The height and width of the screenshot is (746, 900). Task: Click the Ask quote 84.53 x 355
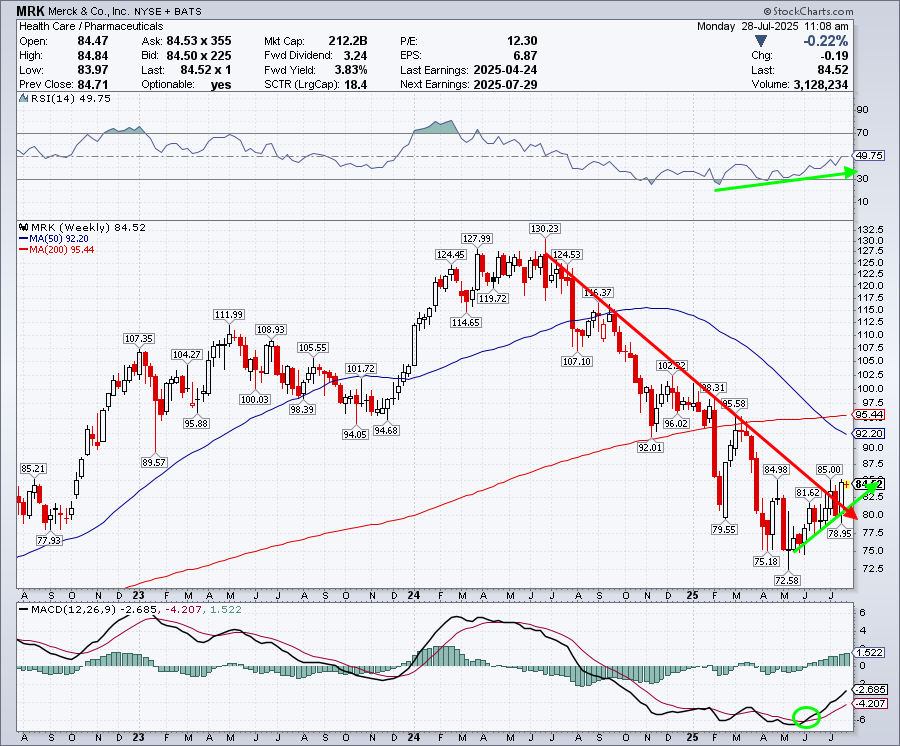coord(199,41)
